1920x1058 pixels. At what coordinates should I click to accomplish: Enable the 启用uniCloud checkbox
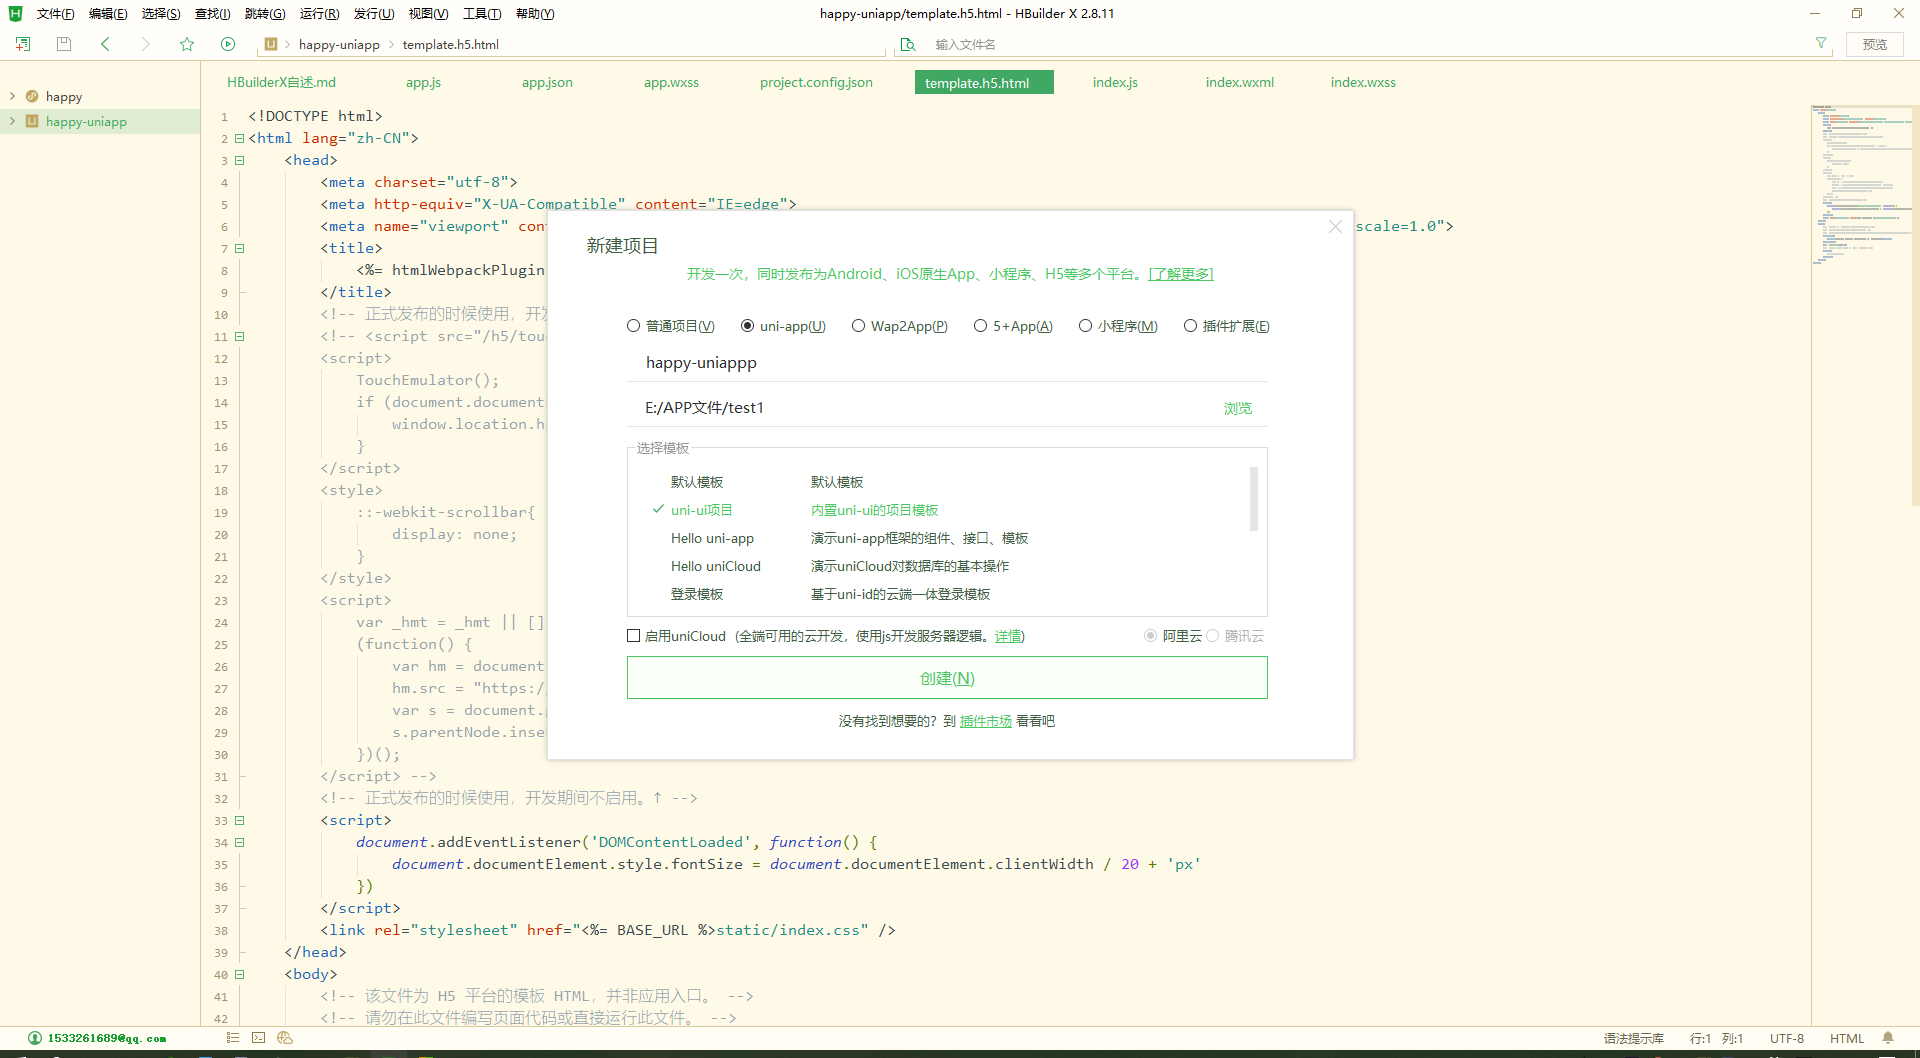pyautogui.click(x=633, y=636)
